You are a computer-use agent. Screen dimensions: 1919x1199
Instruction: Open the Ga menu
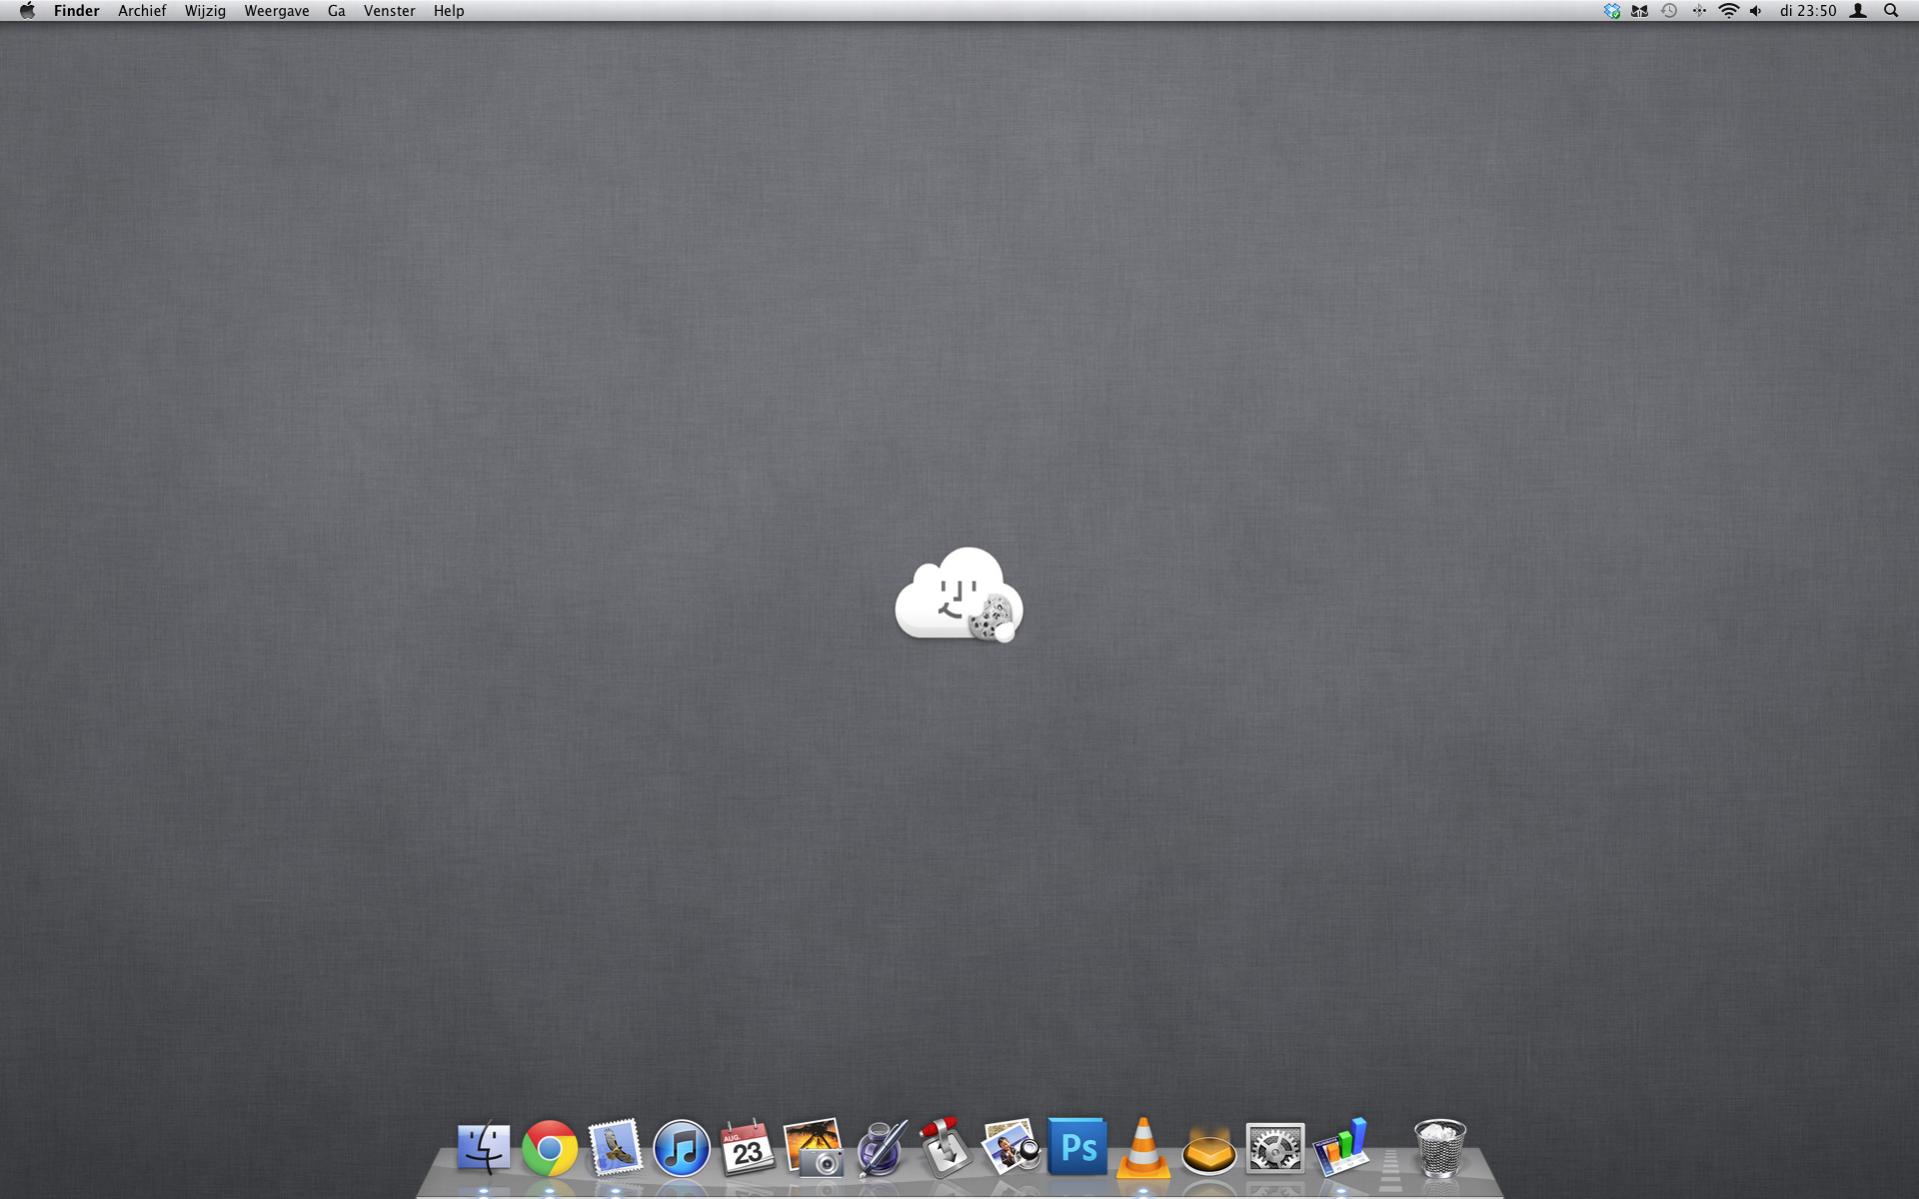[336, 11]
